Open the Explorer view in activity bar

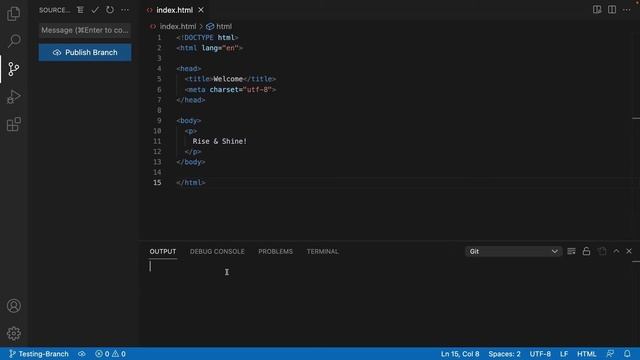coord(13,13)
